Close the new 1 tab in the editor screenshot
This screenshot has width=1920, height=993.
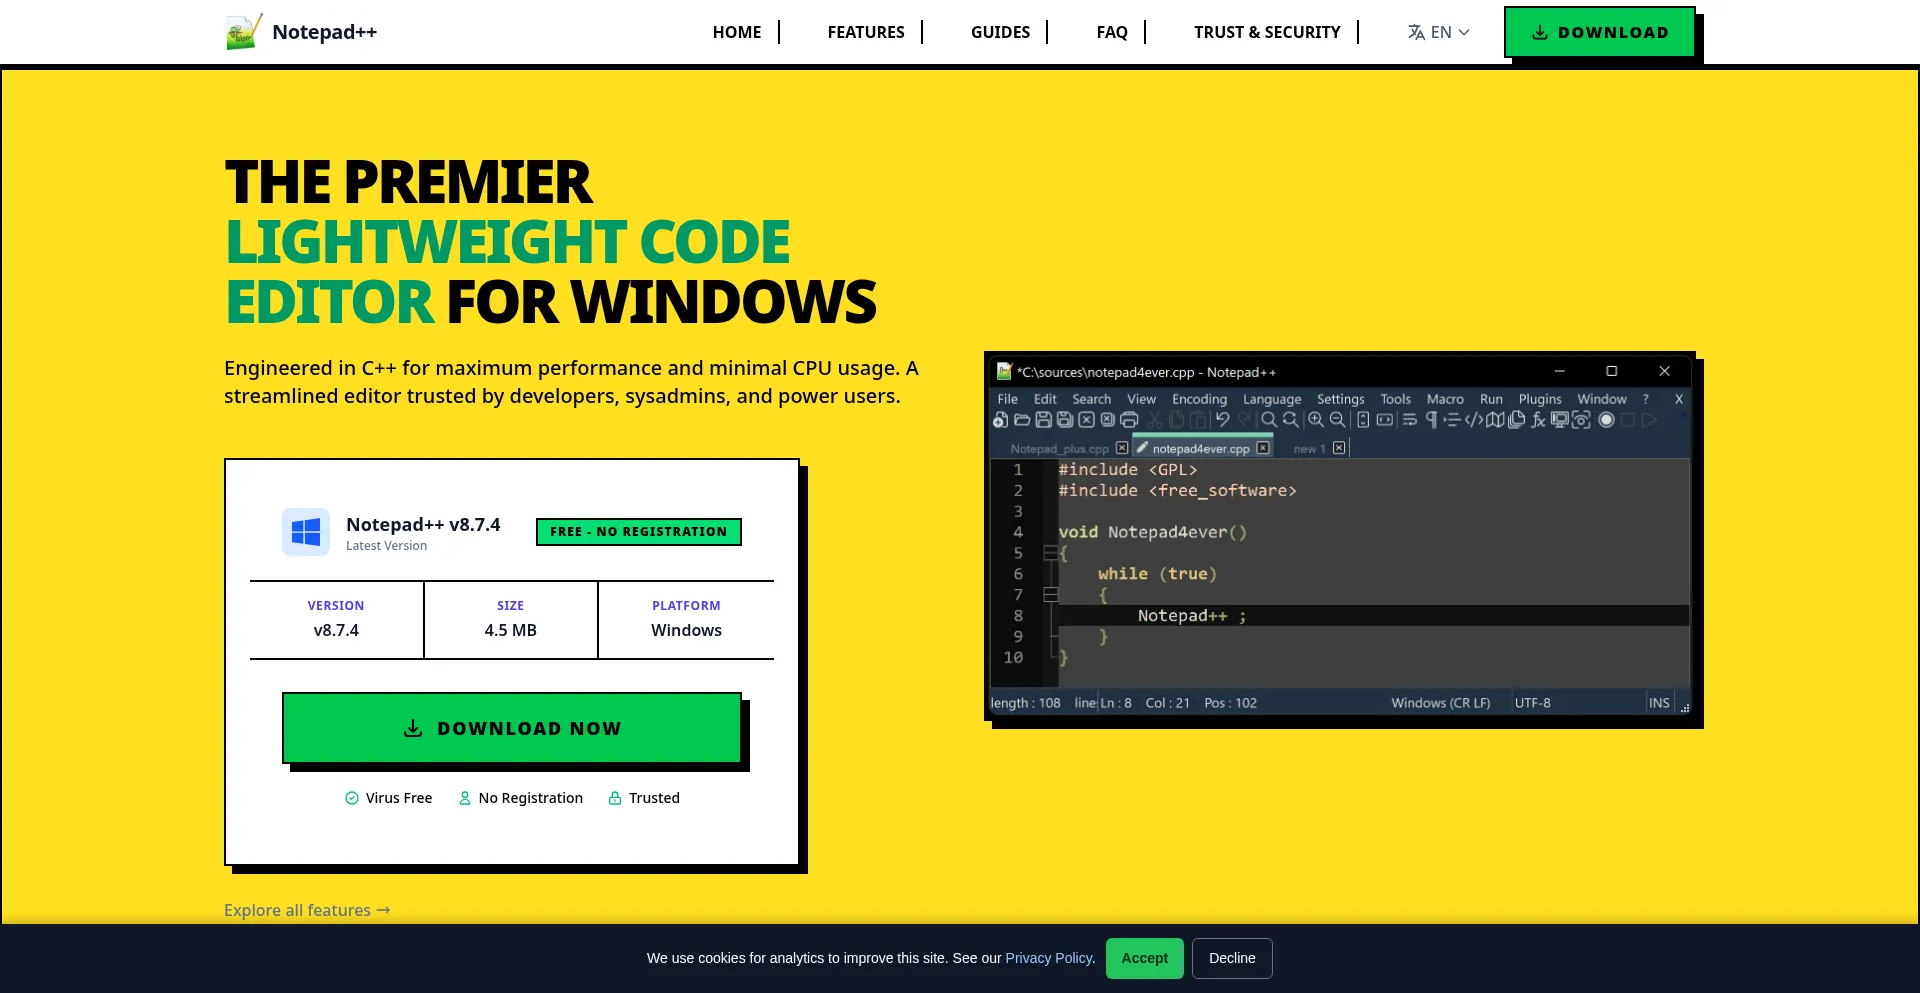tap(1339, 448)
